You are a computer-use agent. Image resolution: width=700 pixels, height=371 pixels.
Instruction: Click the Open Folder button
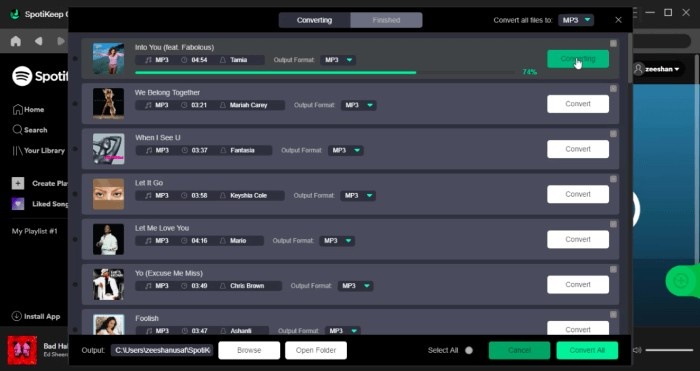click(316, 350)
